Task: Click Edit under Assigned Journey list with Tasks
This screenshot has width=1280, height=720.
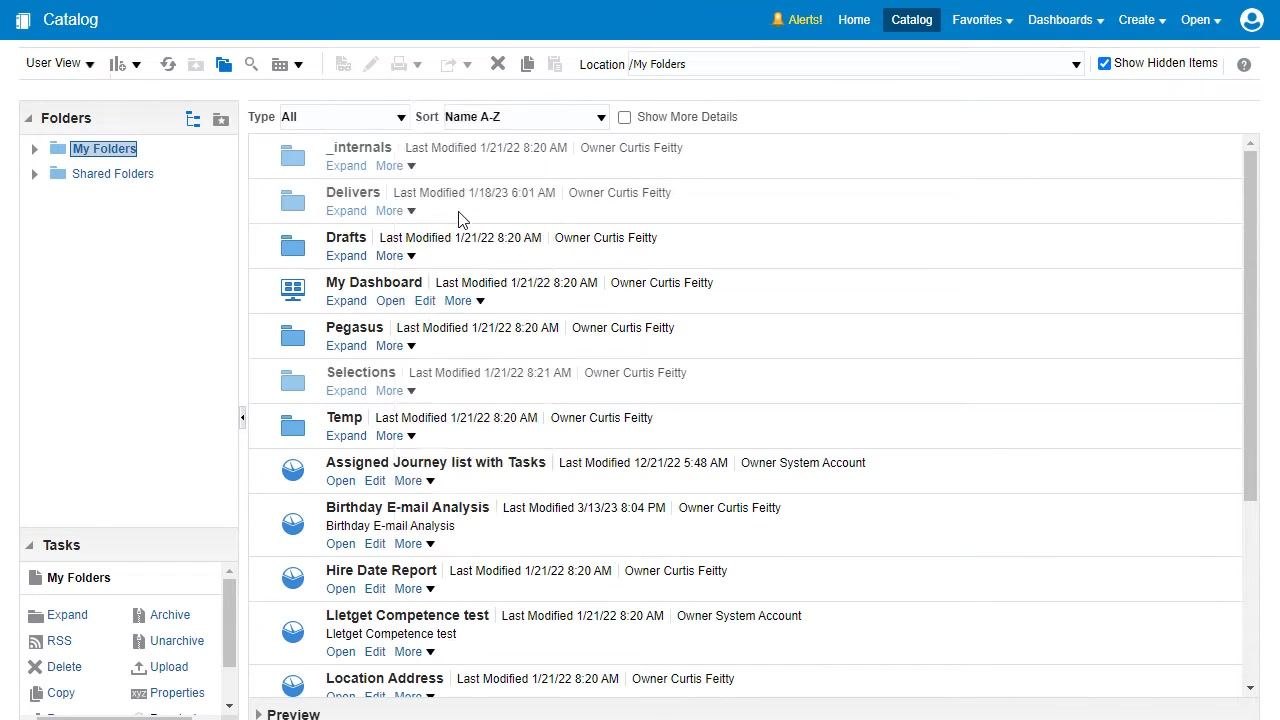Action: (x=375, y=481)
